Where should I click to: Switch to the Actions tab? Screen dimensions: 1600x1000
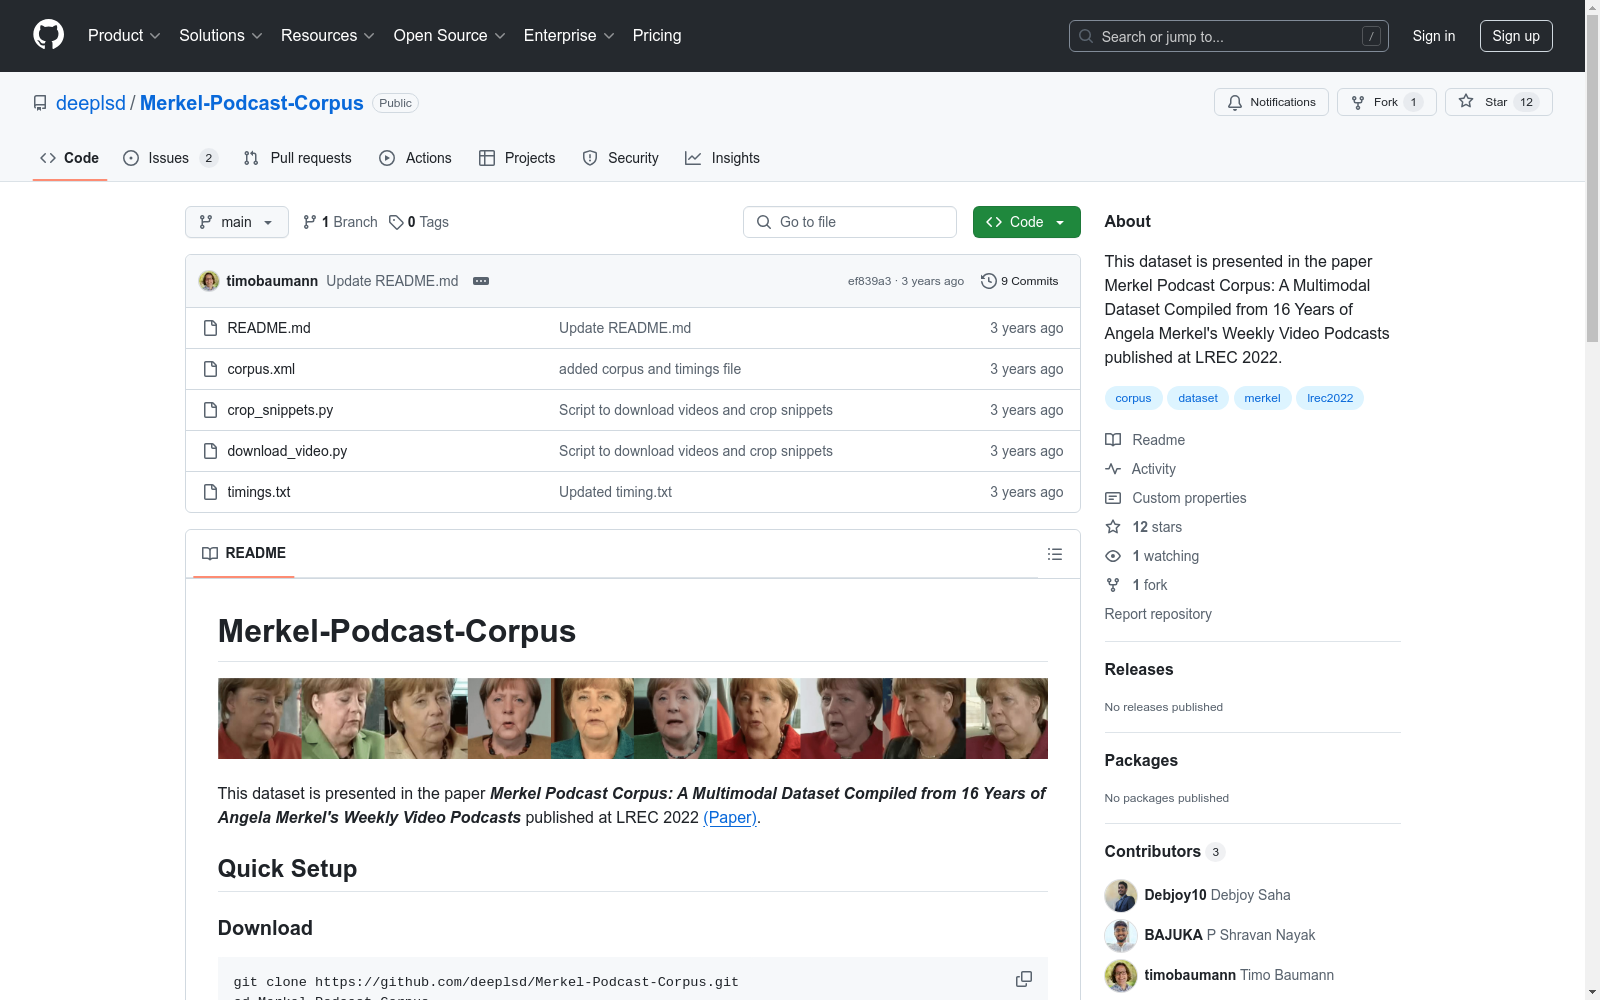tap(416, 158)
